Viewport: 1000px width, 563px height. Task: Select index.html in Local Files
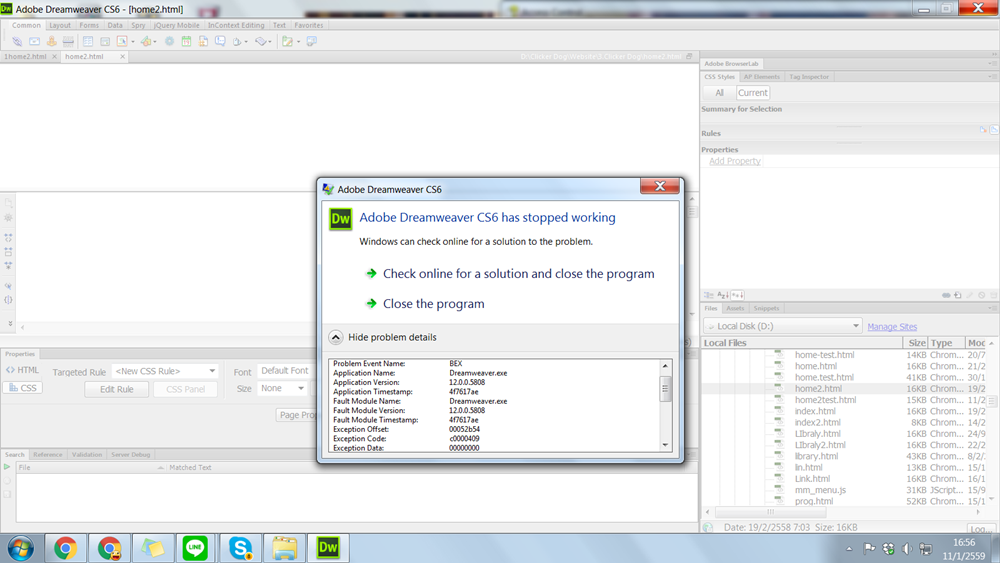[815, 411]
